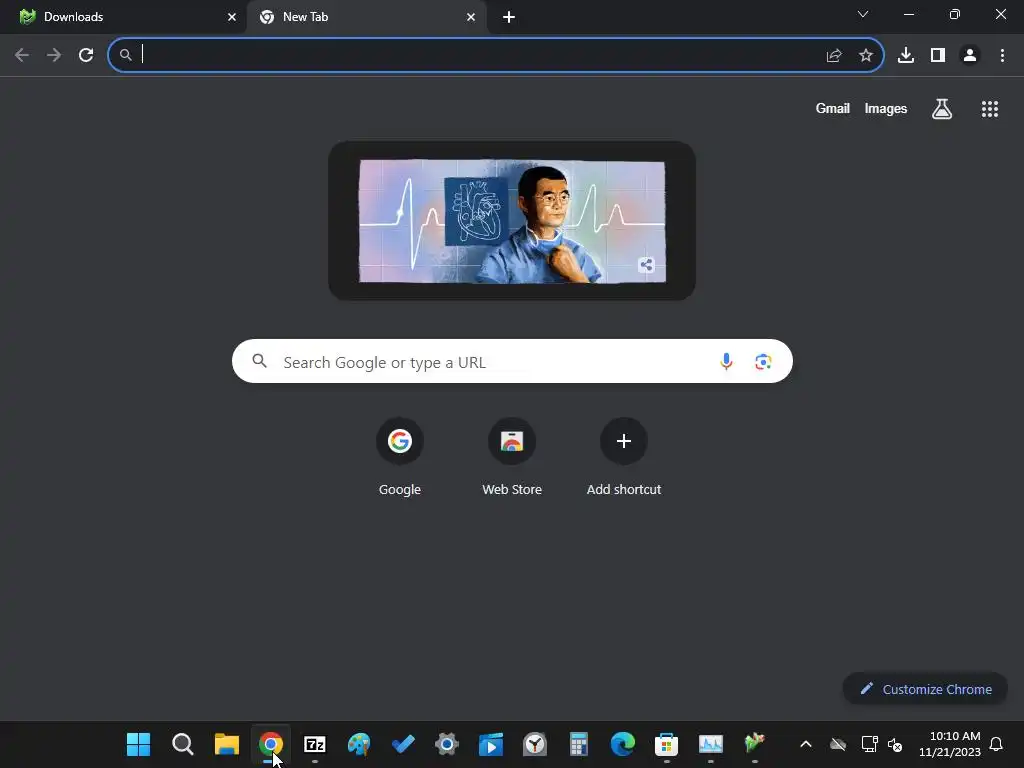1024x768 pixels.
Task: Open the tab search dropdown
Action: [x=863, y=14]
